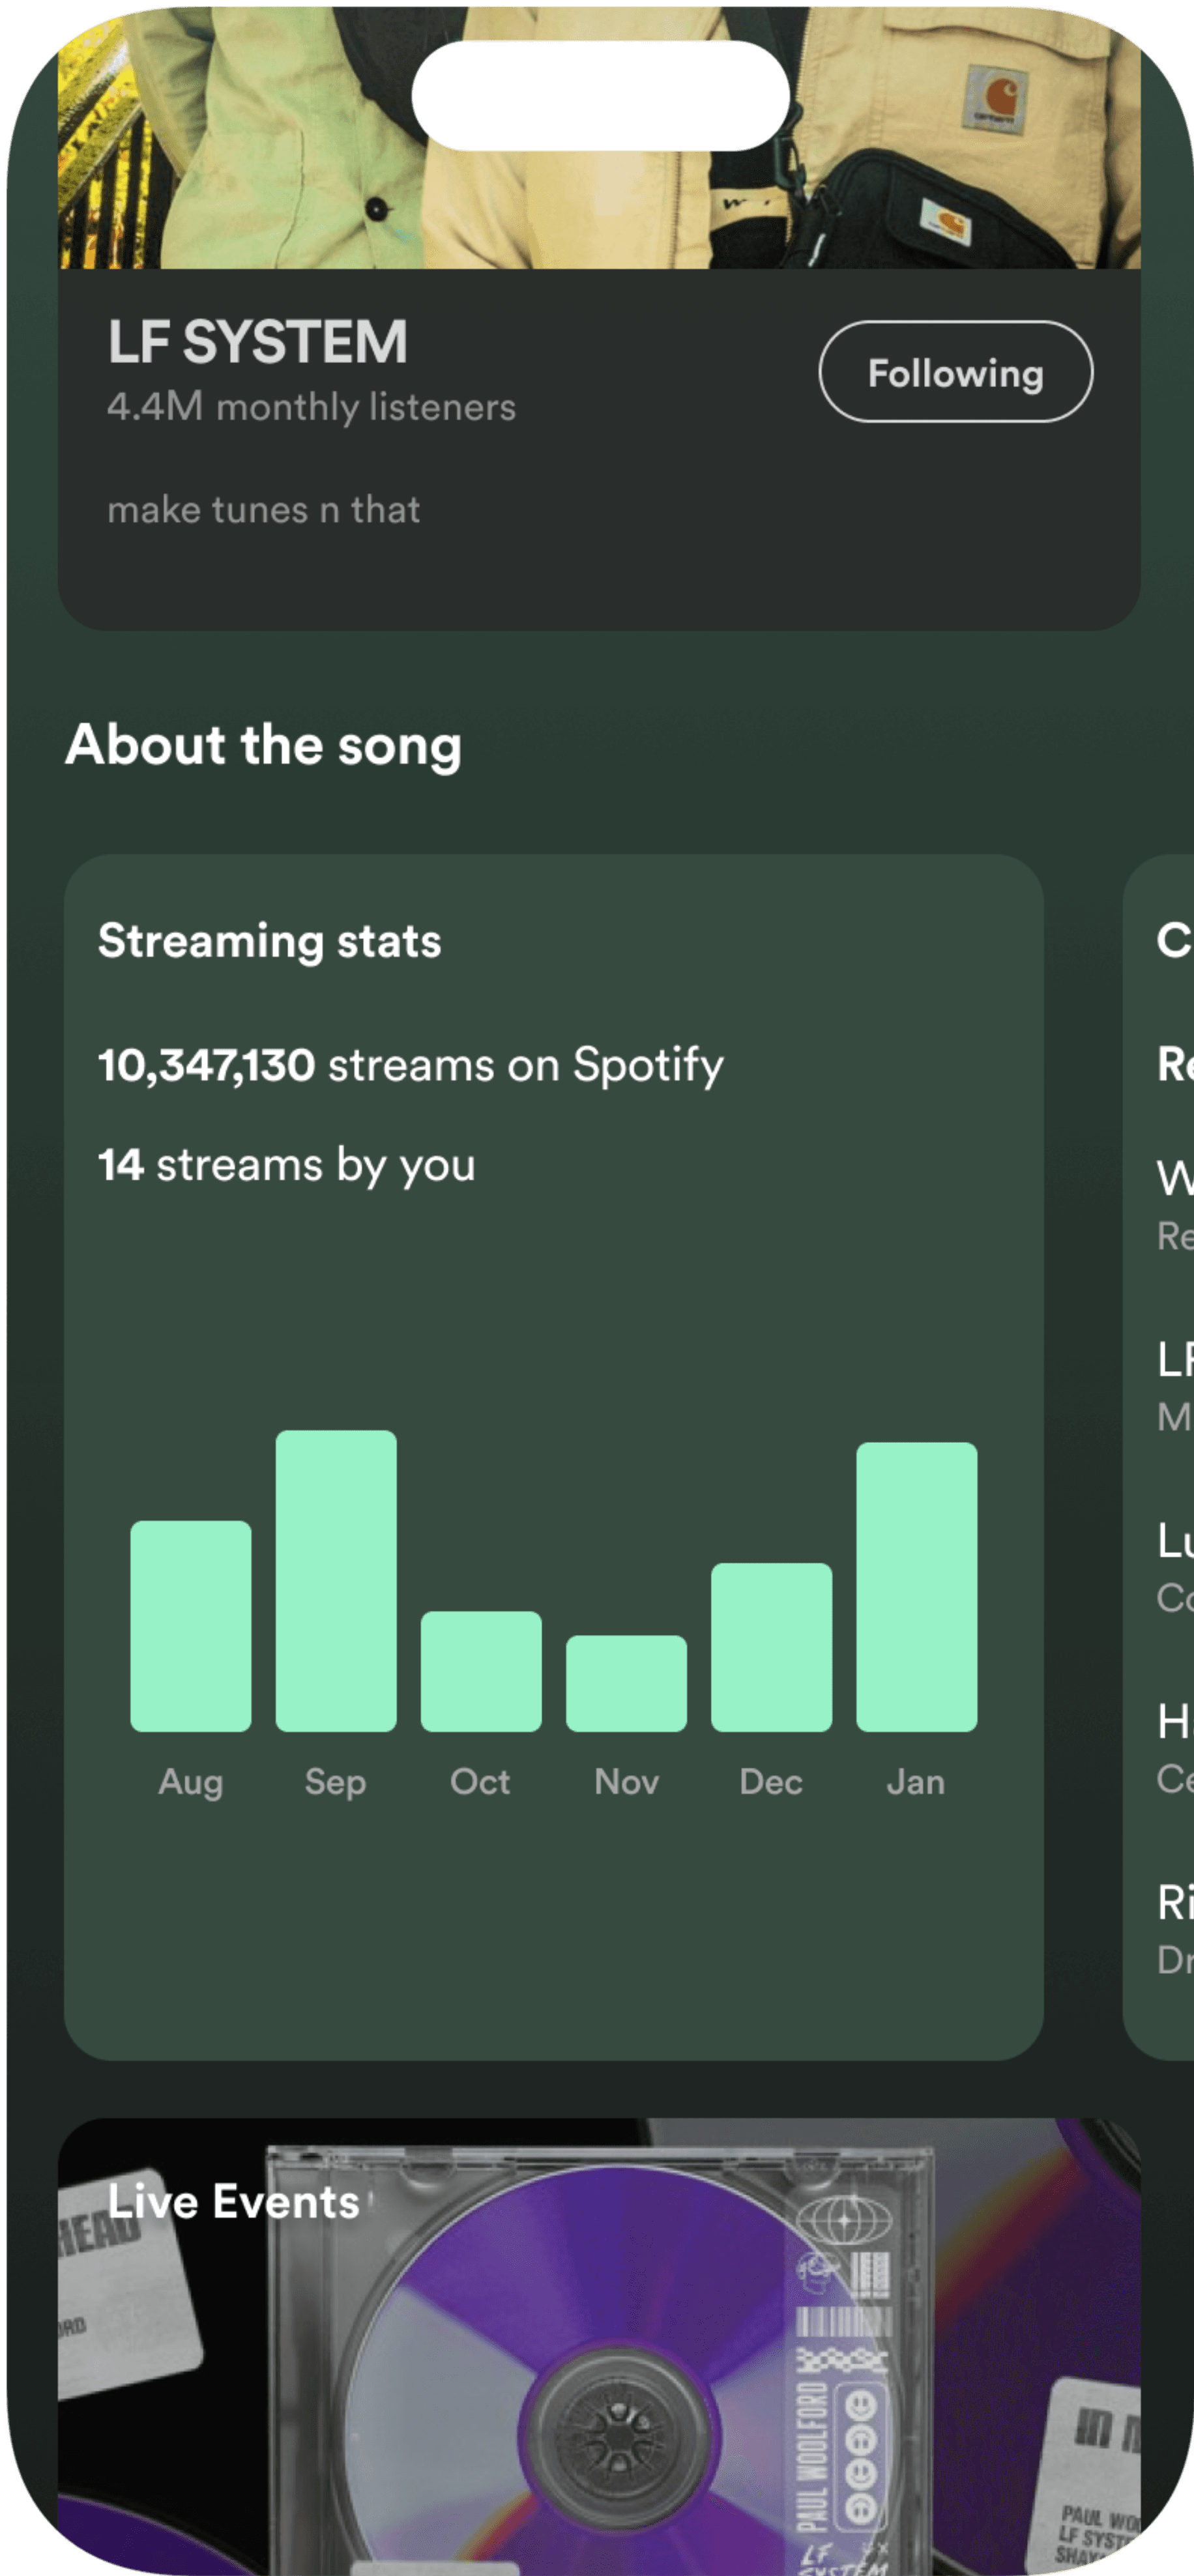Image resolution: width=1194 pixels, height=2576 pixels.
Task: Tap the 10,347,130 streams on Spotify line
Action: tap(410, 1065)
